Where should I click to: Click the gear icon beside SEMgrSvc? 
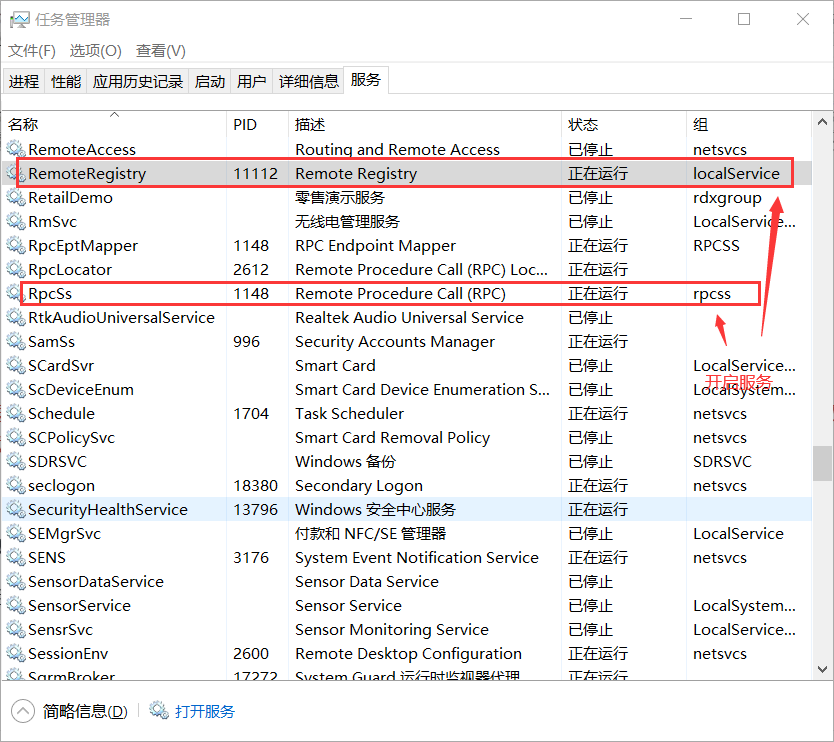16,533
